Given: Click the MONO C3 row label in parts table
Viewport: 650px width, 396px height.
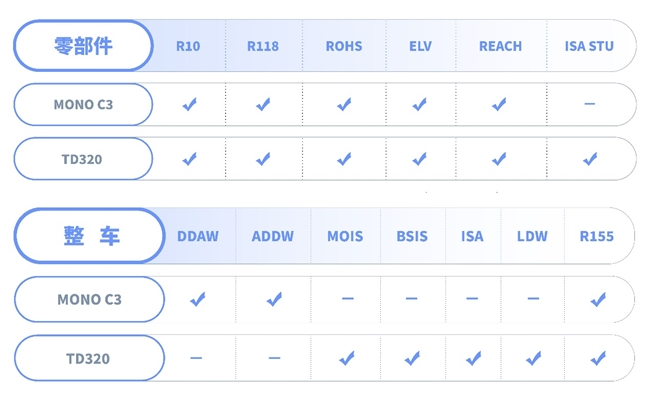Looking at the screenshot, I should pos(83,104).
